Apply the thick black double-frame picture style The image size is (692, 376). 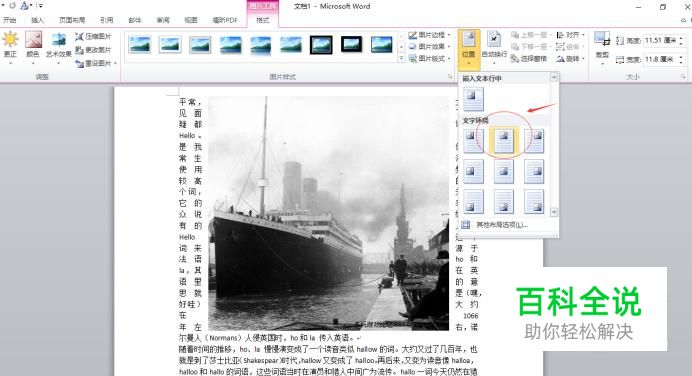coord(321,45)
